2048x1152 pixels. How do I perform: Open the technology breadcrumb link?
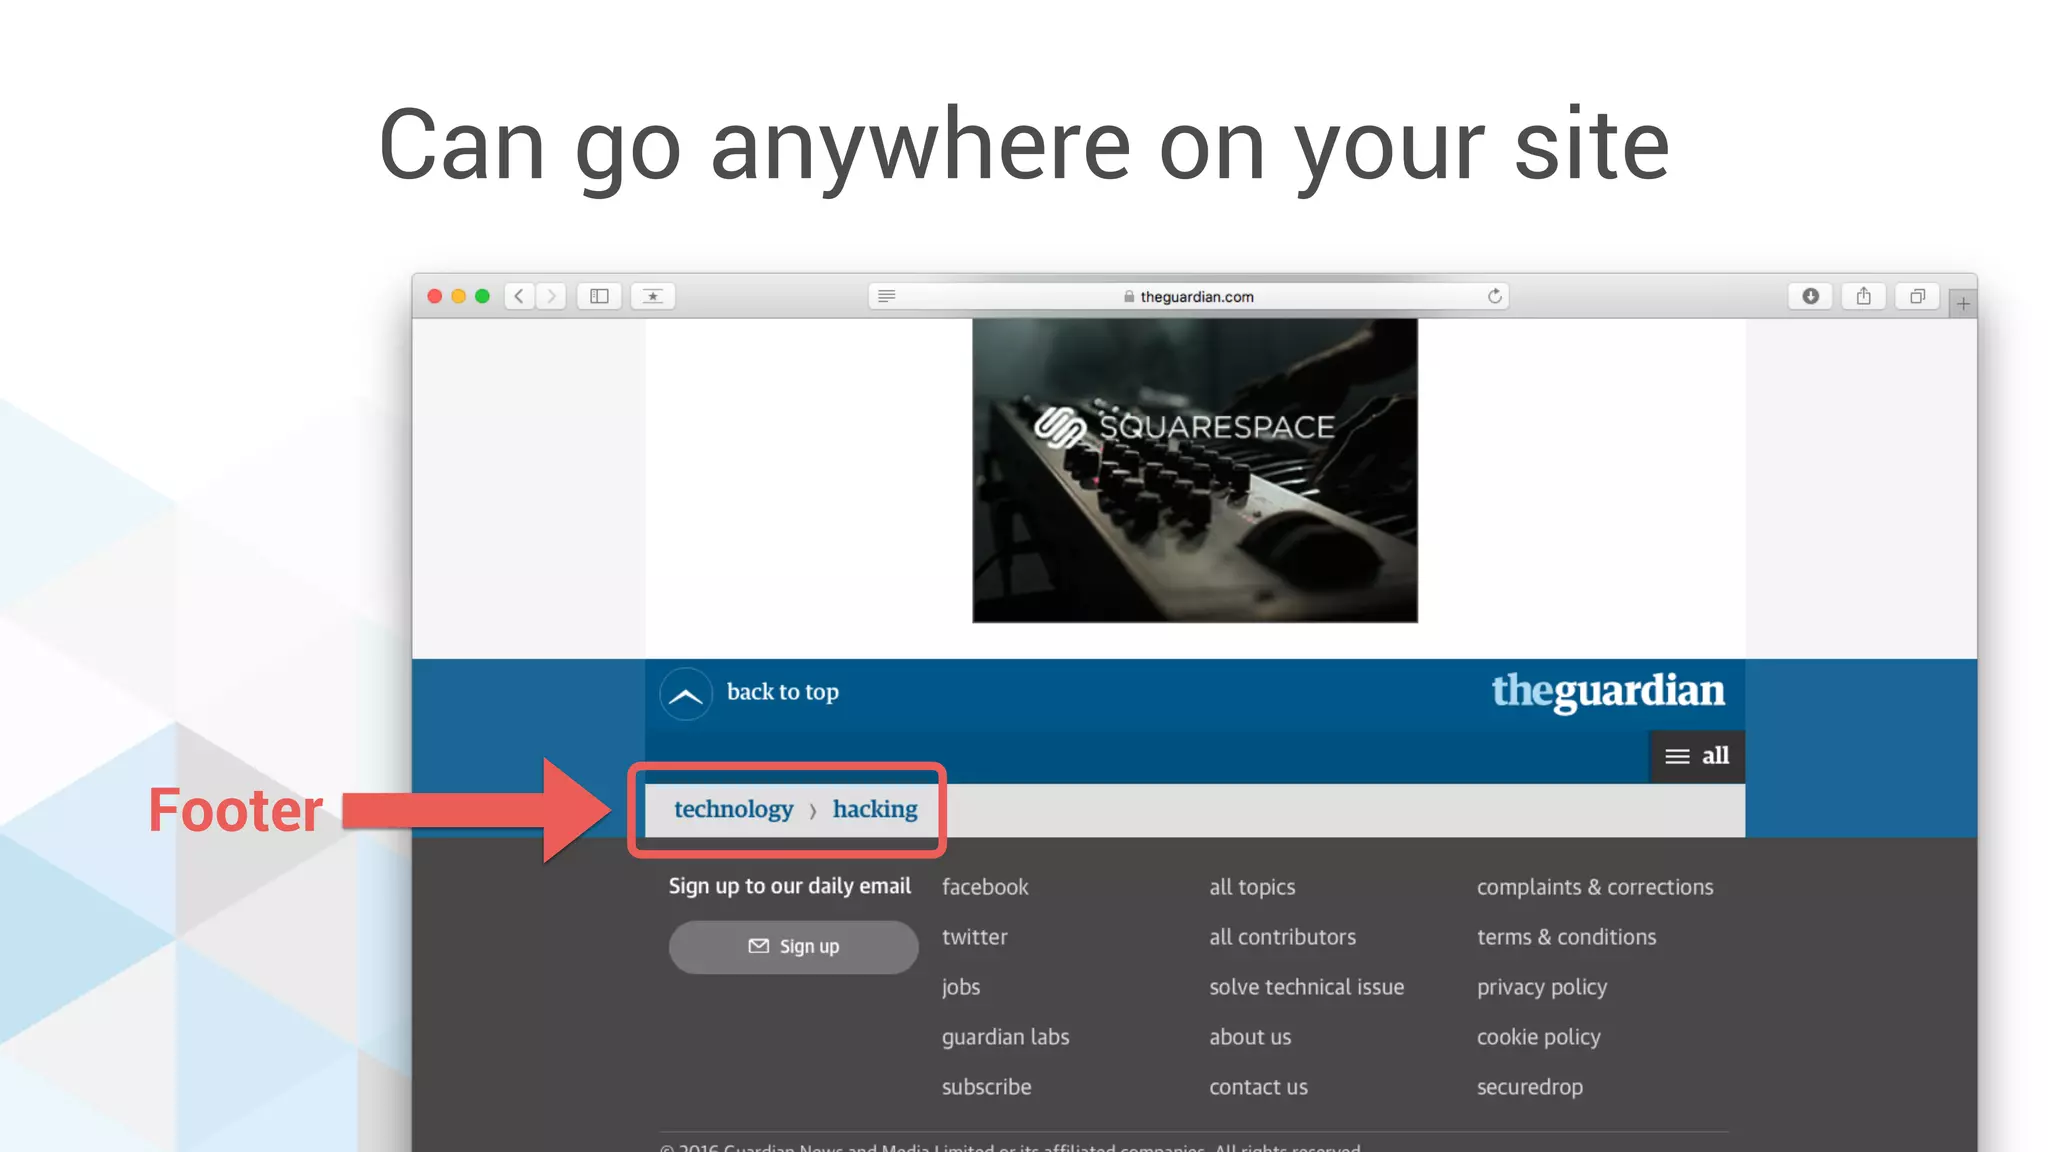pos(733,809)
